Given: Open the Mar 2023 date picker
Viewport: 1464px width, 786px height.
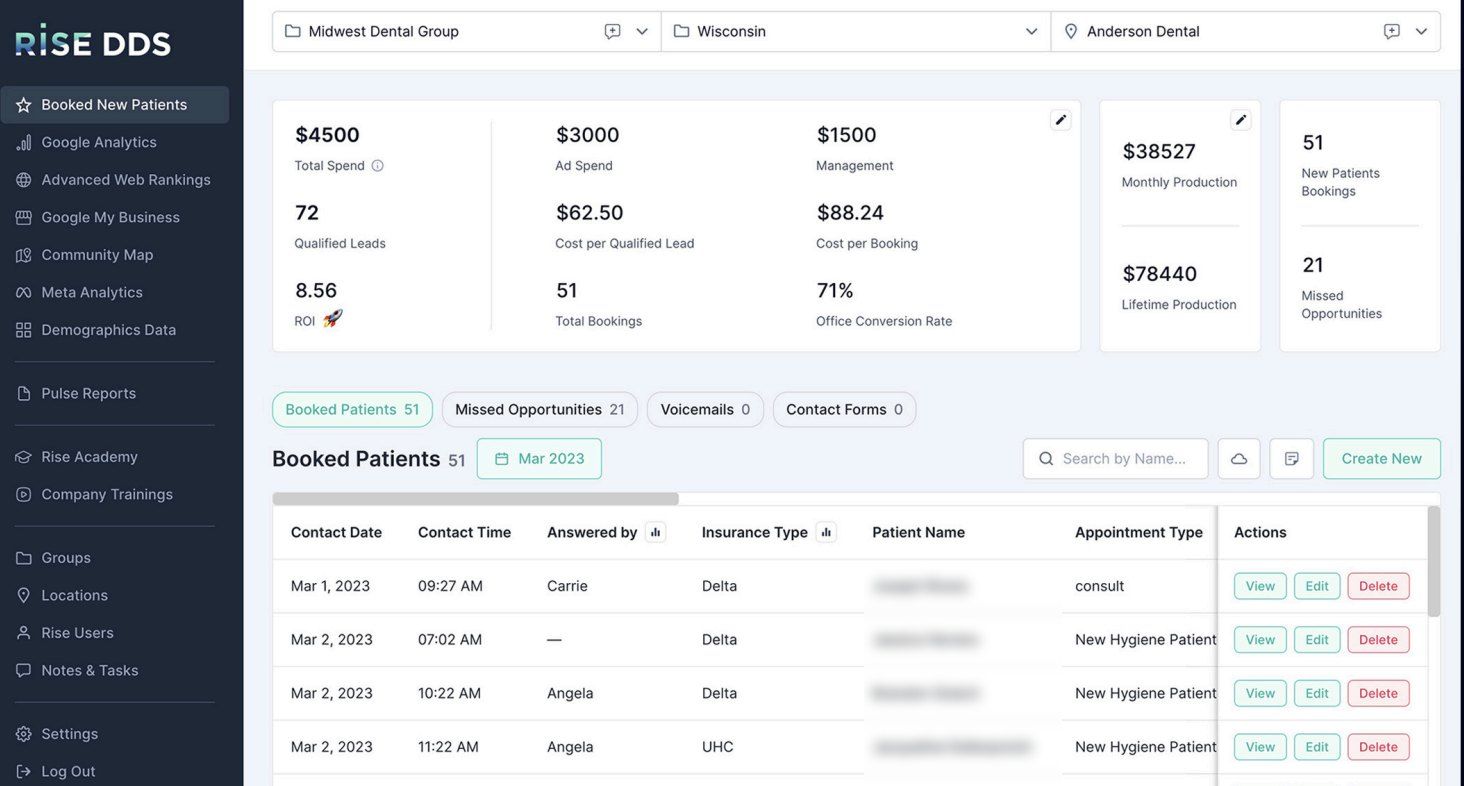Looking at the screenshot, I should (x=539, y=459).
